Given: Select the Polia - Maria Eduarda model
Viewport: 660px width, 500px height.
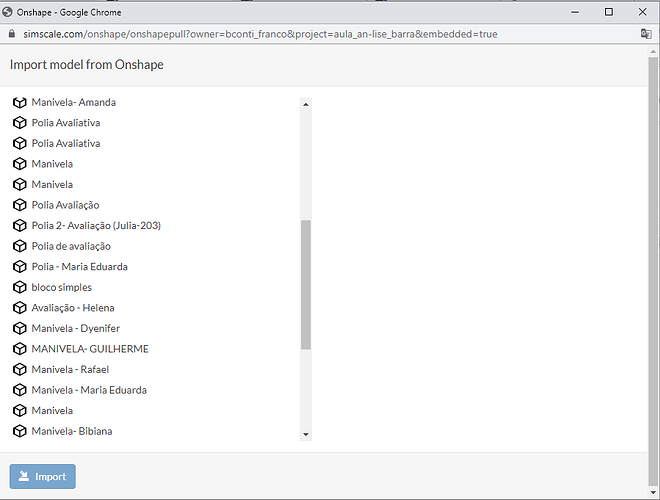Looking at the screenshot, I should (x=80, y=267).
